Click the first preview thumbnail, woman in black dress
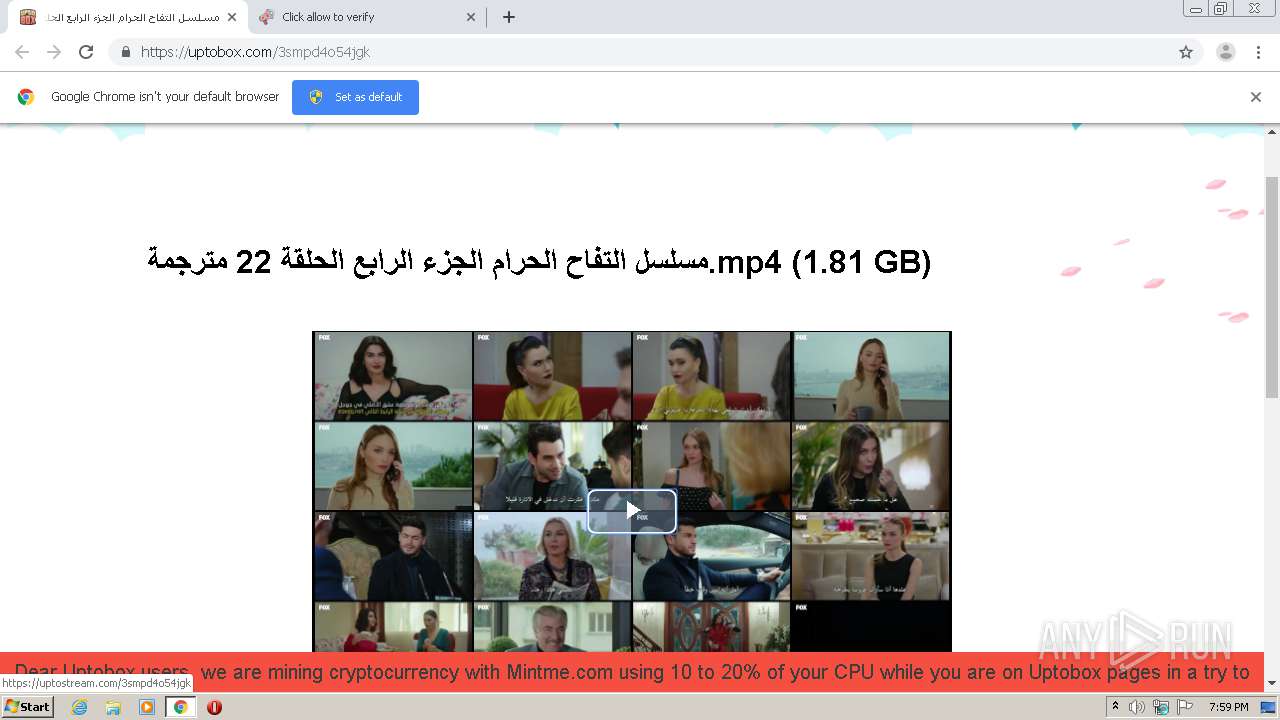Viewport: 1280px width, 720px height. tap(393, 376)
